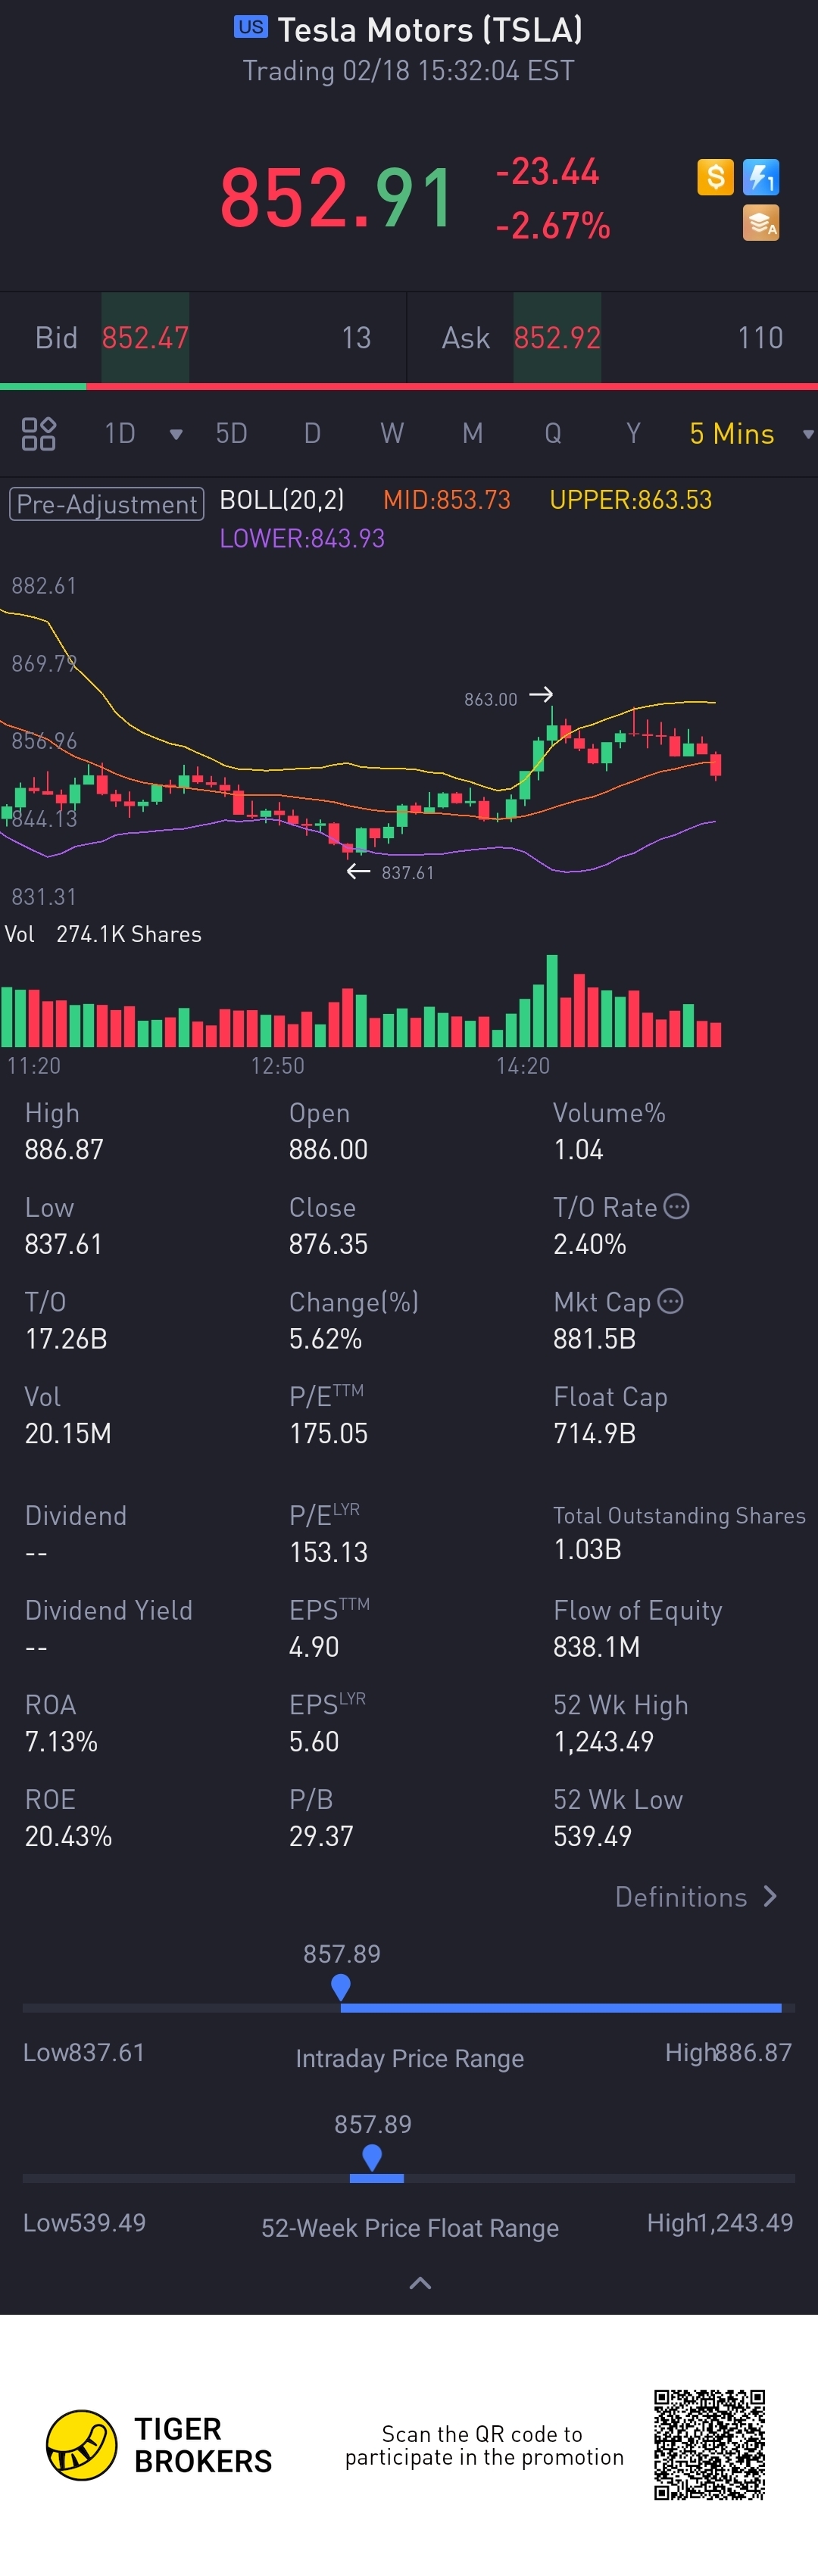The image size is (818, 2576).
Task: Open the Definitions link
Action: [x=696, y=1897]
